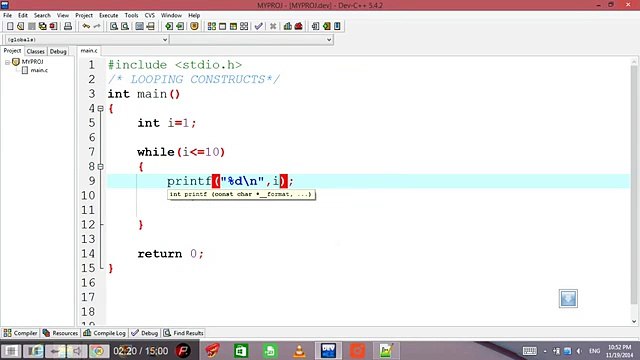Open the Find Results bottom tab
This screenshot has height=360, width=640.
click(184, 333)
